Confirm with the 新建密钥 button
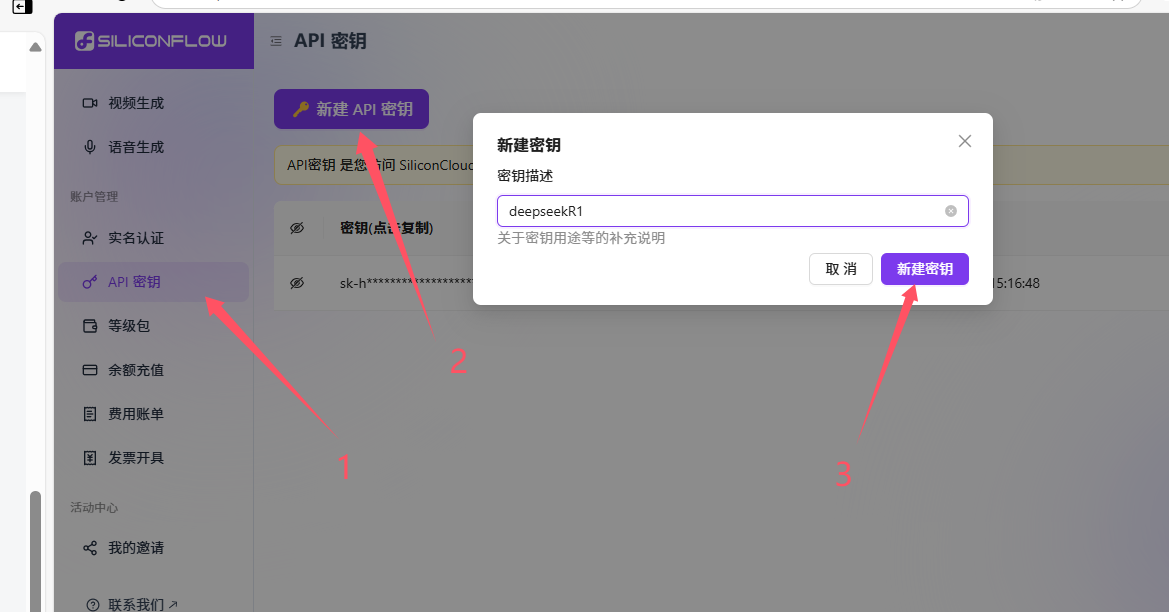This screenshot has width=1169, height=612. [924, 269]
